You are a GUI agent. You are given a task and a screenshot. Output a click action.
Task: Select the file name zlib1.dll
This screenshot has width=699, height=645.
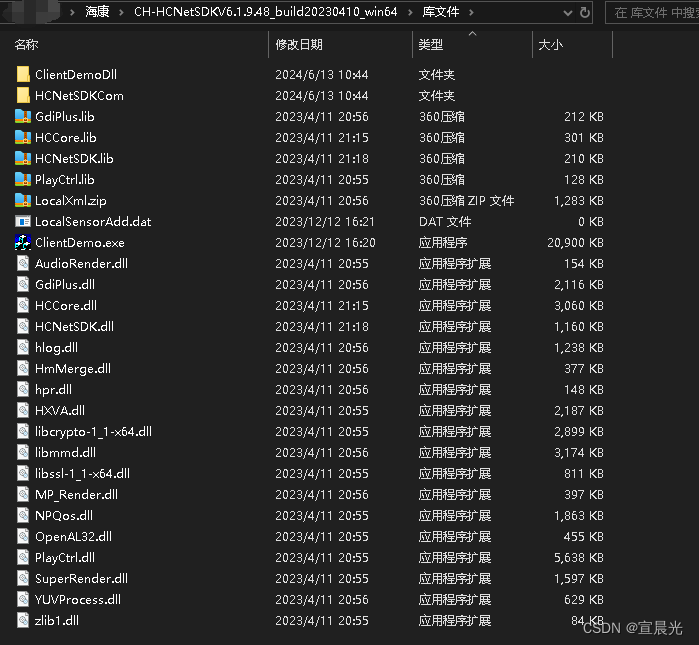(57, 620)
